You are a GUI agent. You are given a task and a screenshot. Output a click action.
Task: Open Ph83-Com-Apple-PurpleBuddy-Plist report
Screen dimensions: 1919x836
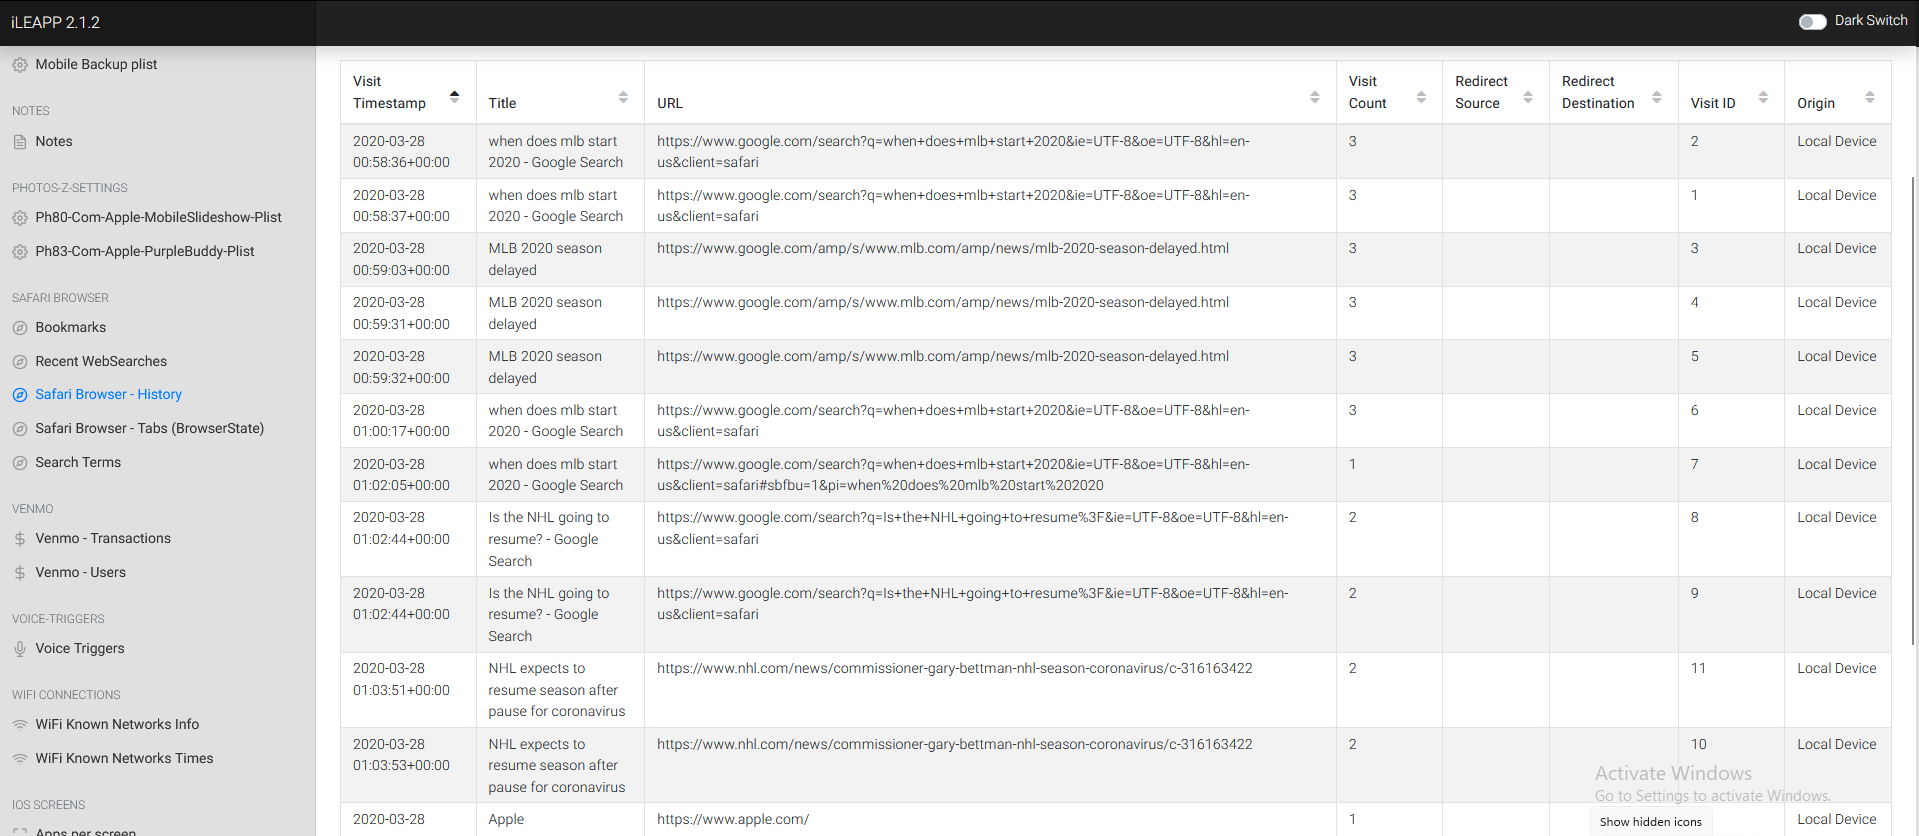click(145, 251)
